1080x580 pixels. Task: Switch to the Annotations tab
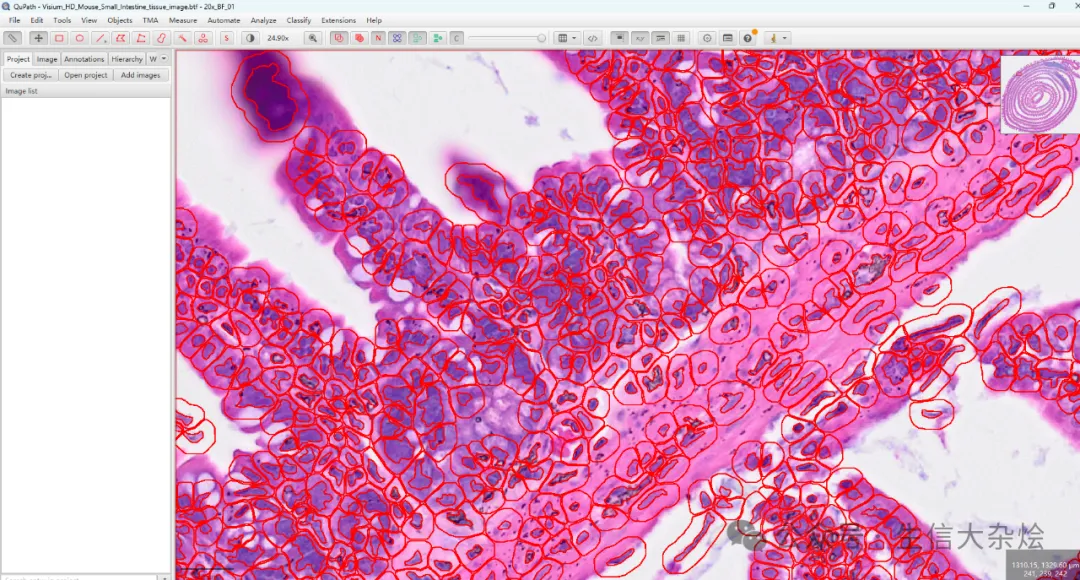(x=84, y=59)
